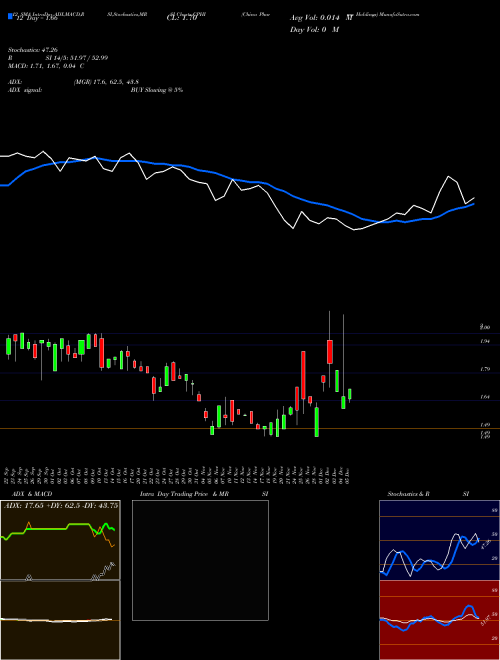Click the 'MACD: 1.71, 1.67, 0.04' line

(46, 66)
